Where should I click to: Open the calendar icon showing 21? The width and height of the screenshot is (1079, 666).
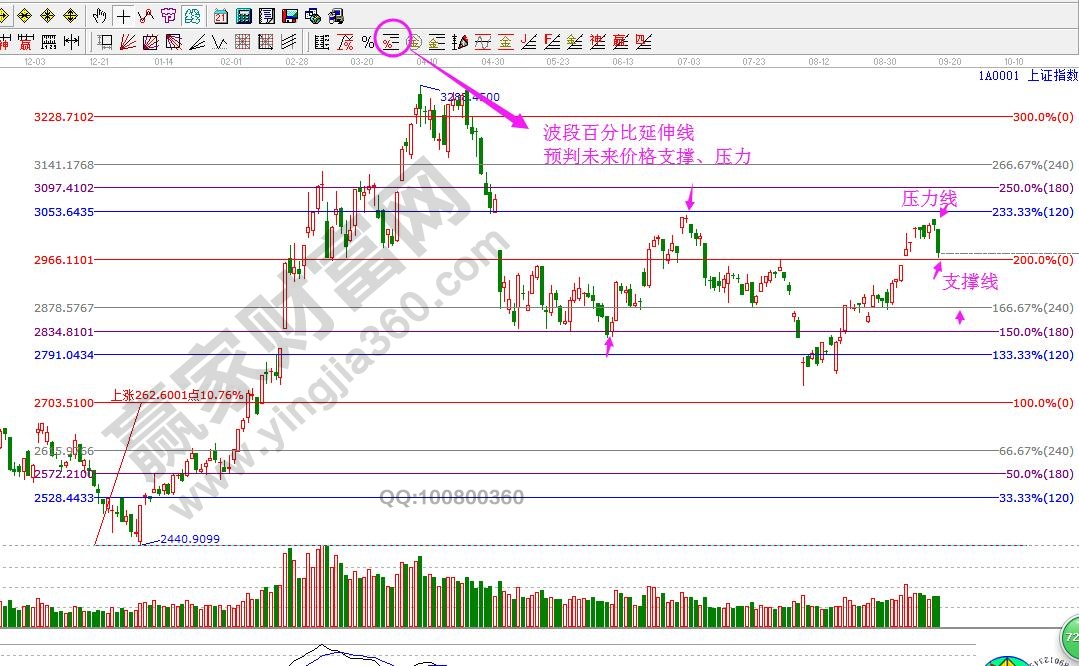[220, 16]
